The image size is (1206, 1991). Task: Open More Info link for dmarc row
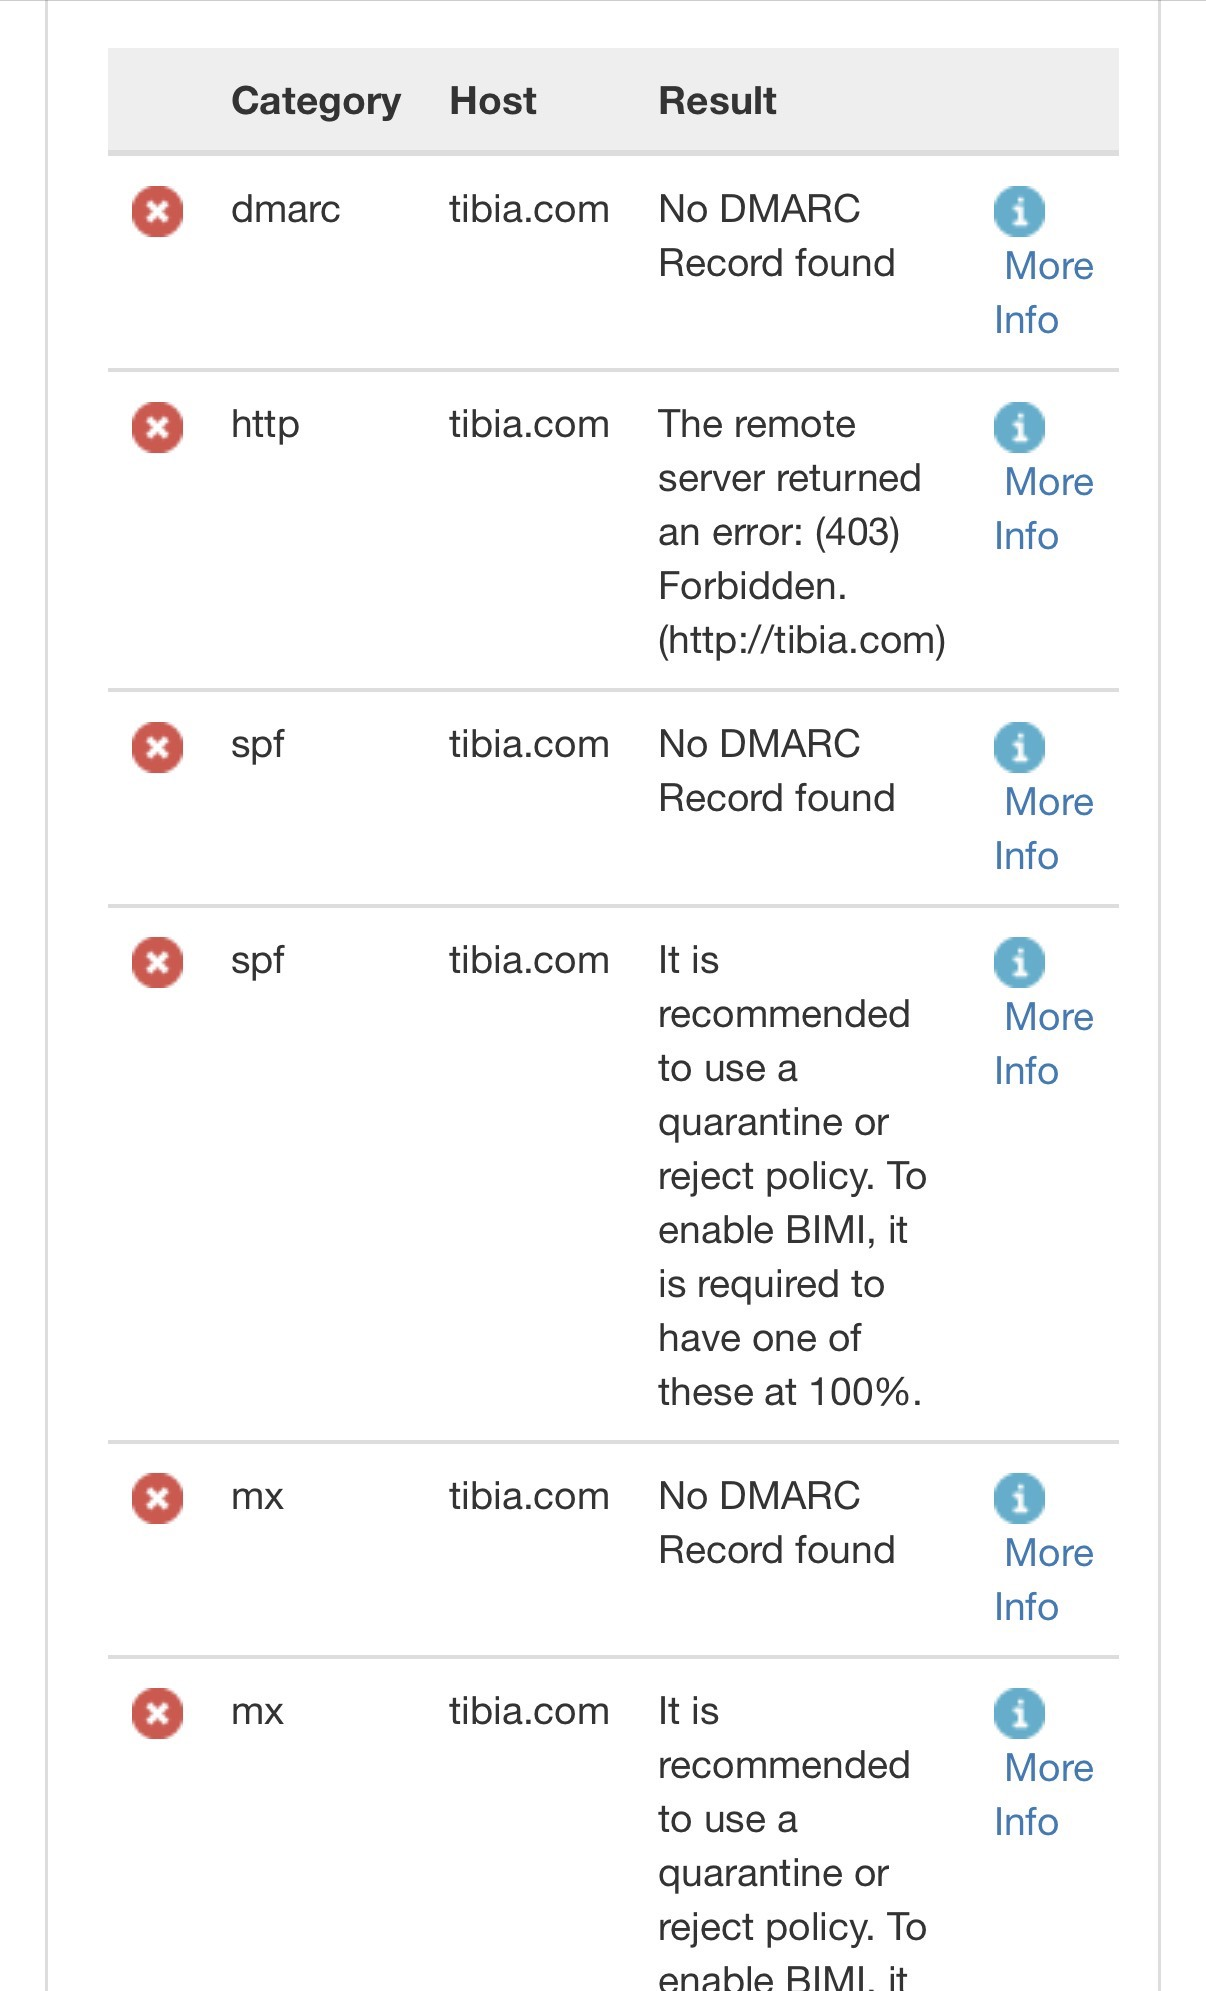1044,293
